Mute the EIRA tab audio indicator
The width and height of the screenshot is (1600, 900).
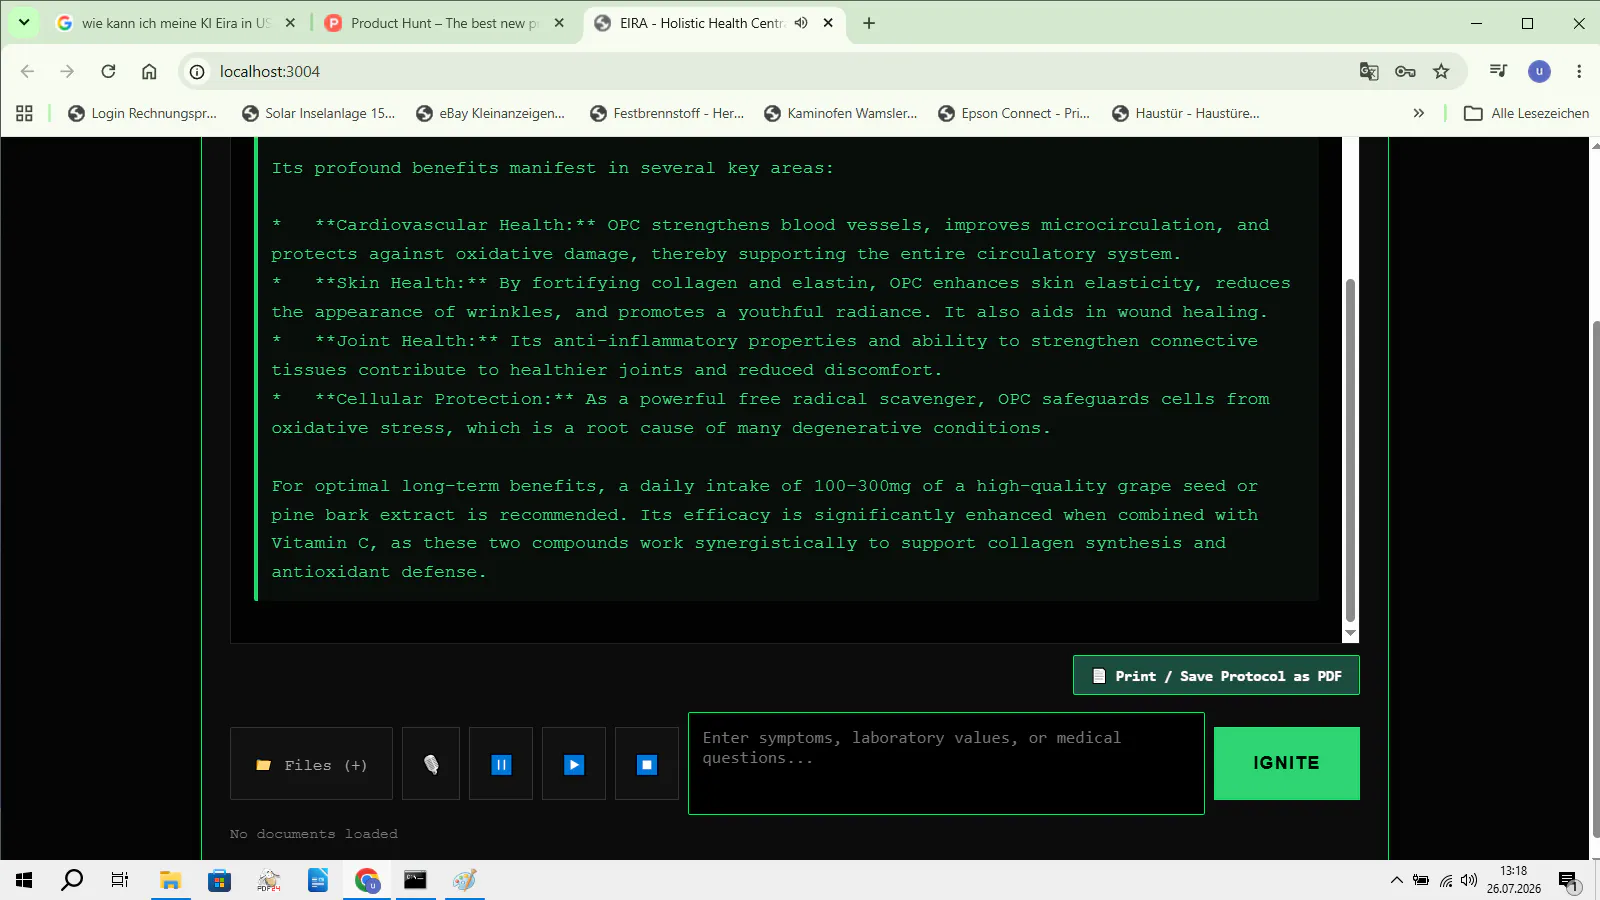click(801, 23)
